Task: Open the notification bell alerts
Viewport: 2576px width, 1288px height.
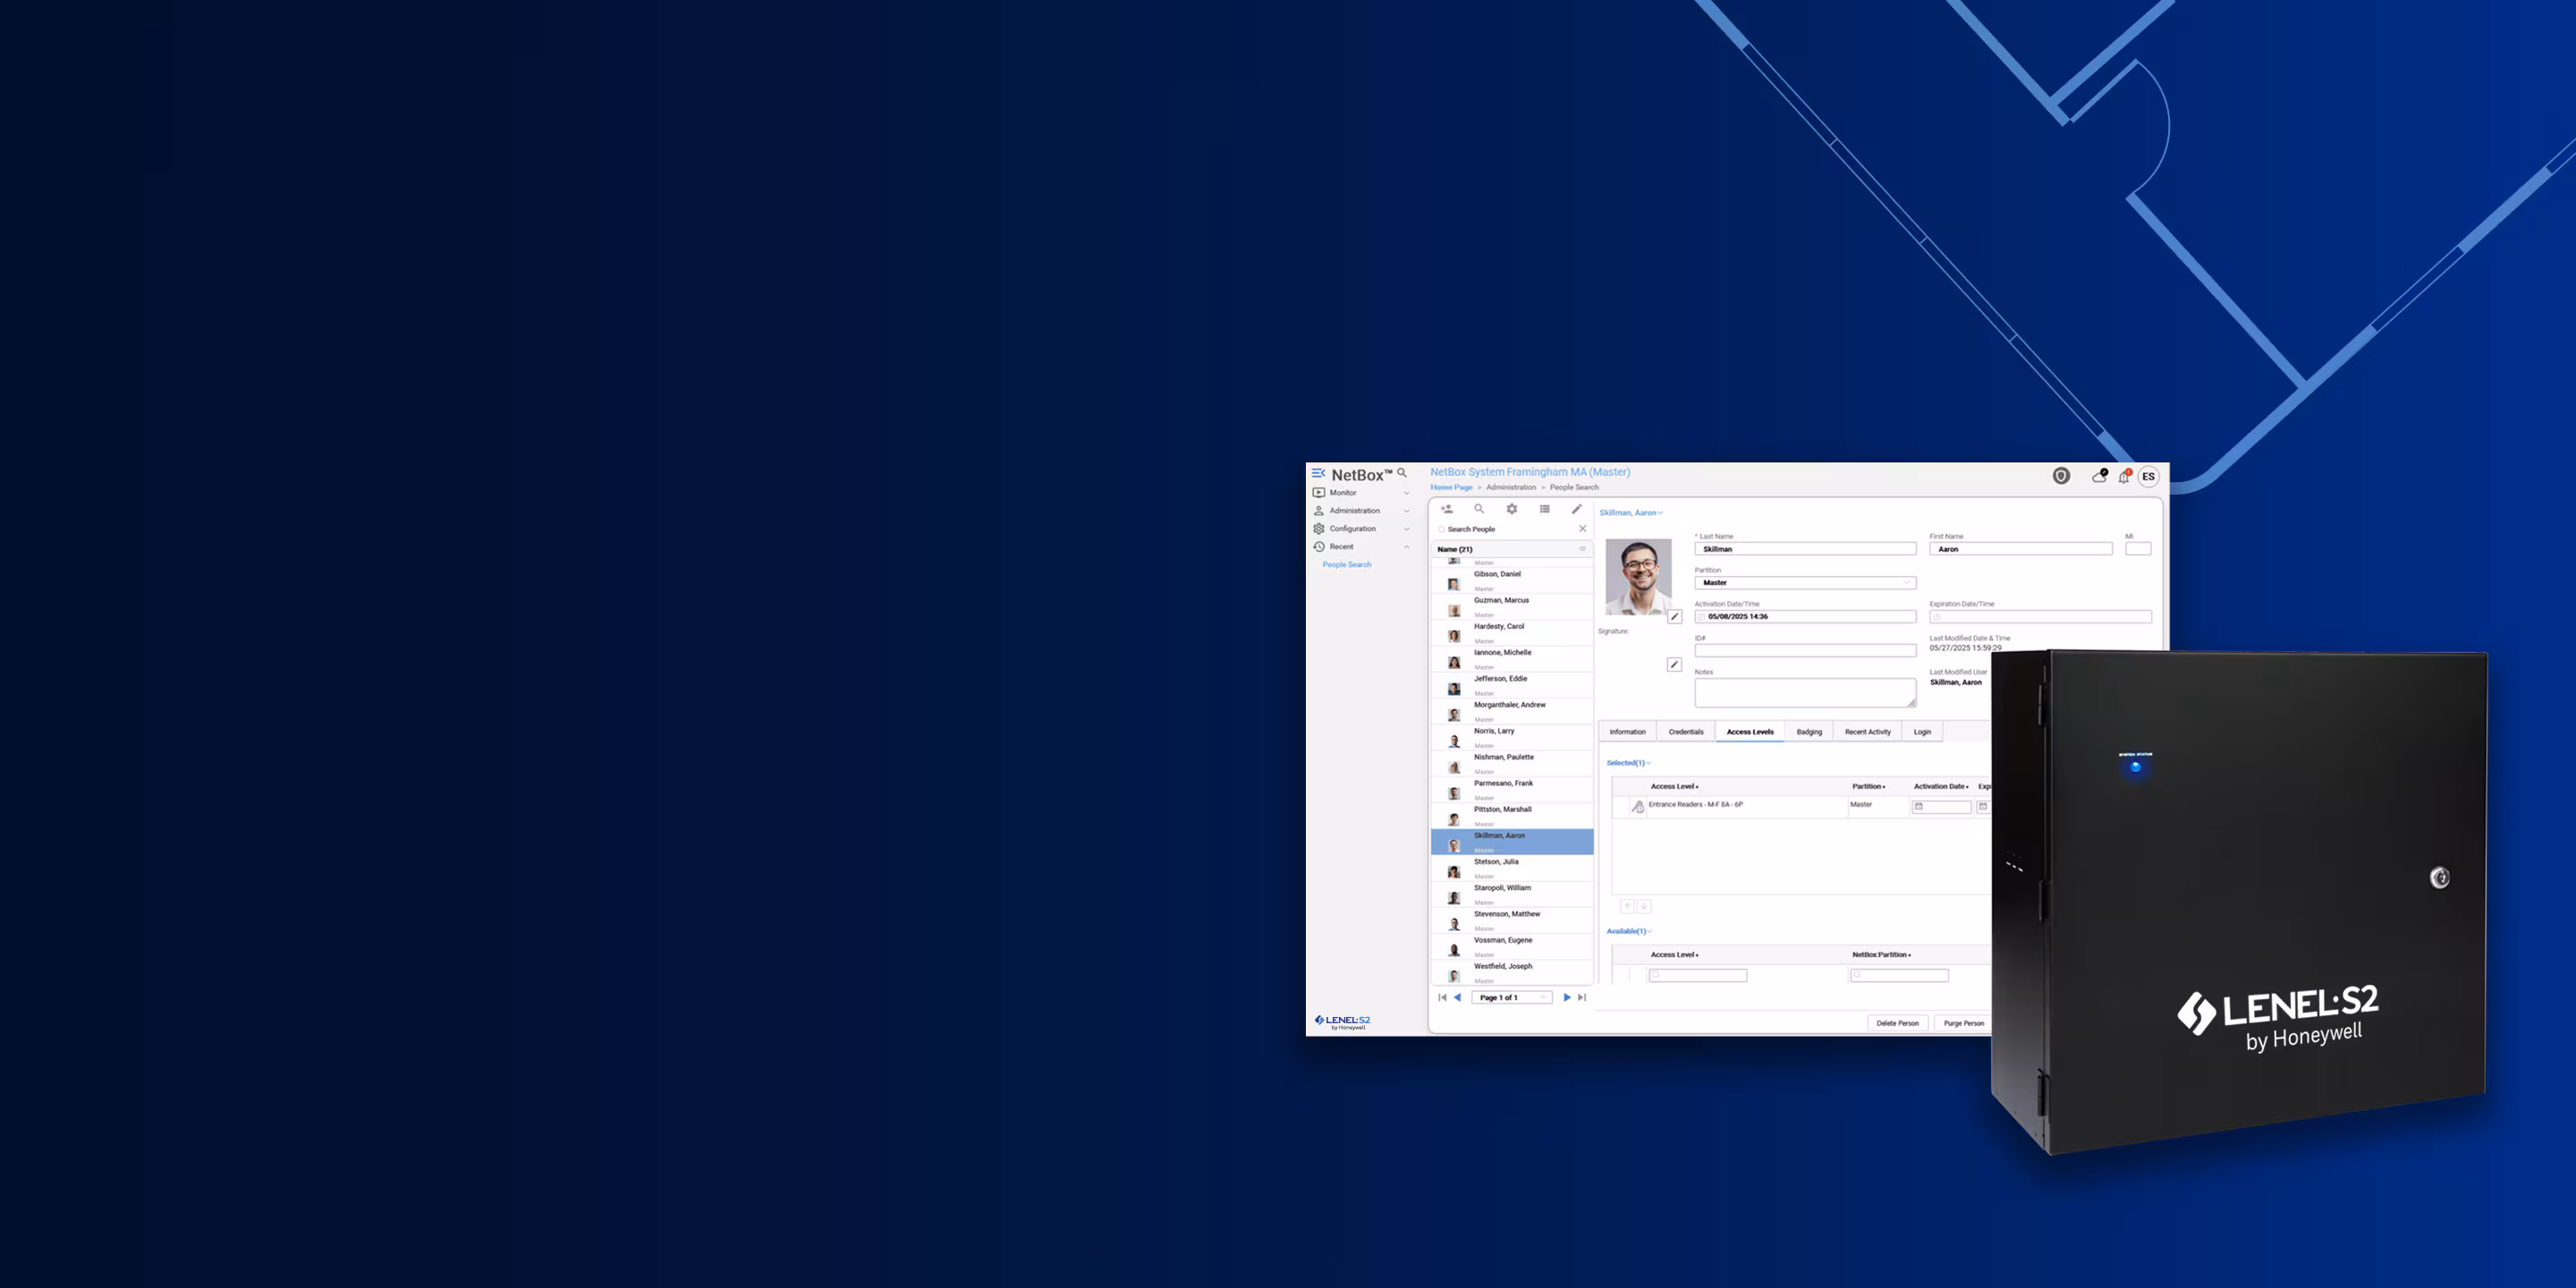Action: tap(2124, 476)
